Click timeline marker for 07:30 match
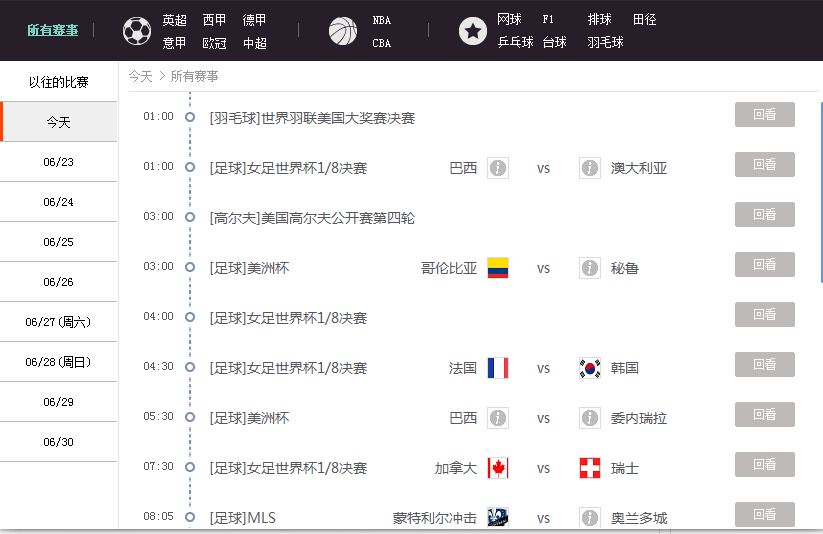Image resolution: width=823 pixels, height=534 pixels. click(x=190, y=467)
